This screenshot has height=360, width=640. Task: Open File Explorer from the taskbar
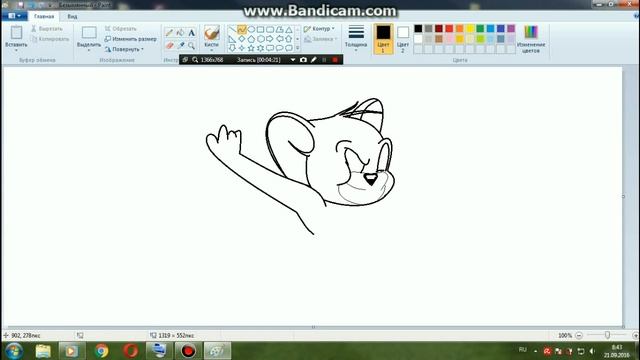point(43,351)
